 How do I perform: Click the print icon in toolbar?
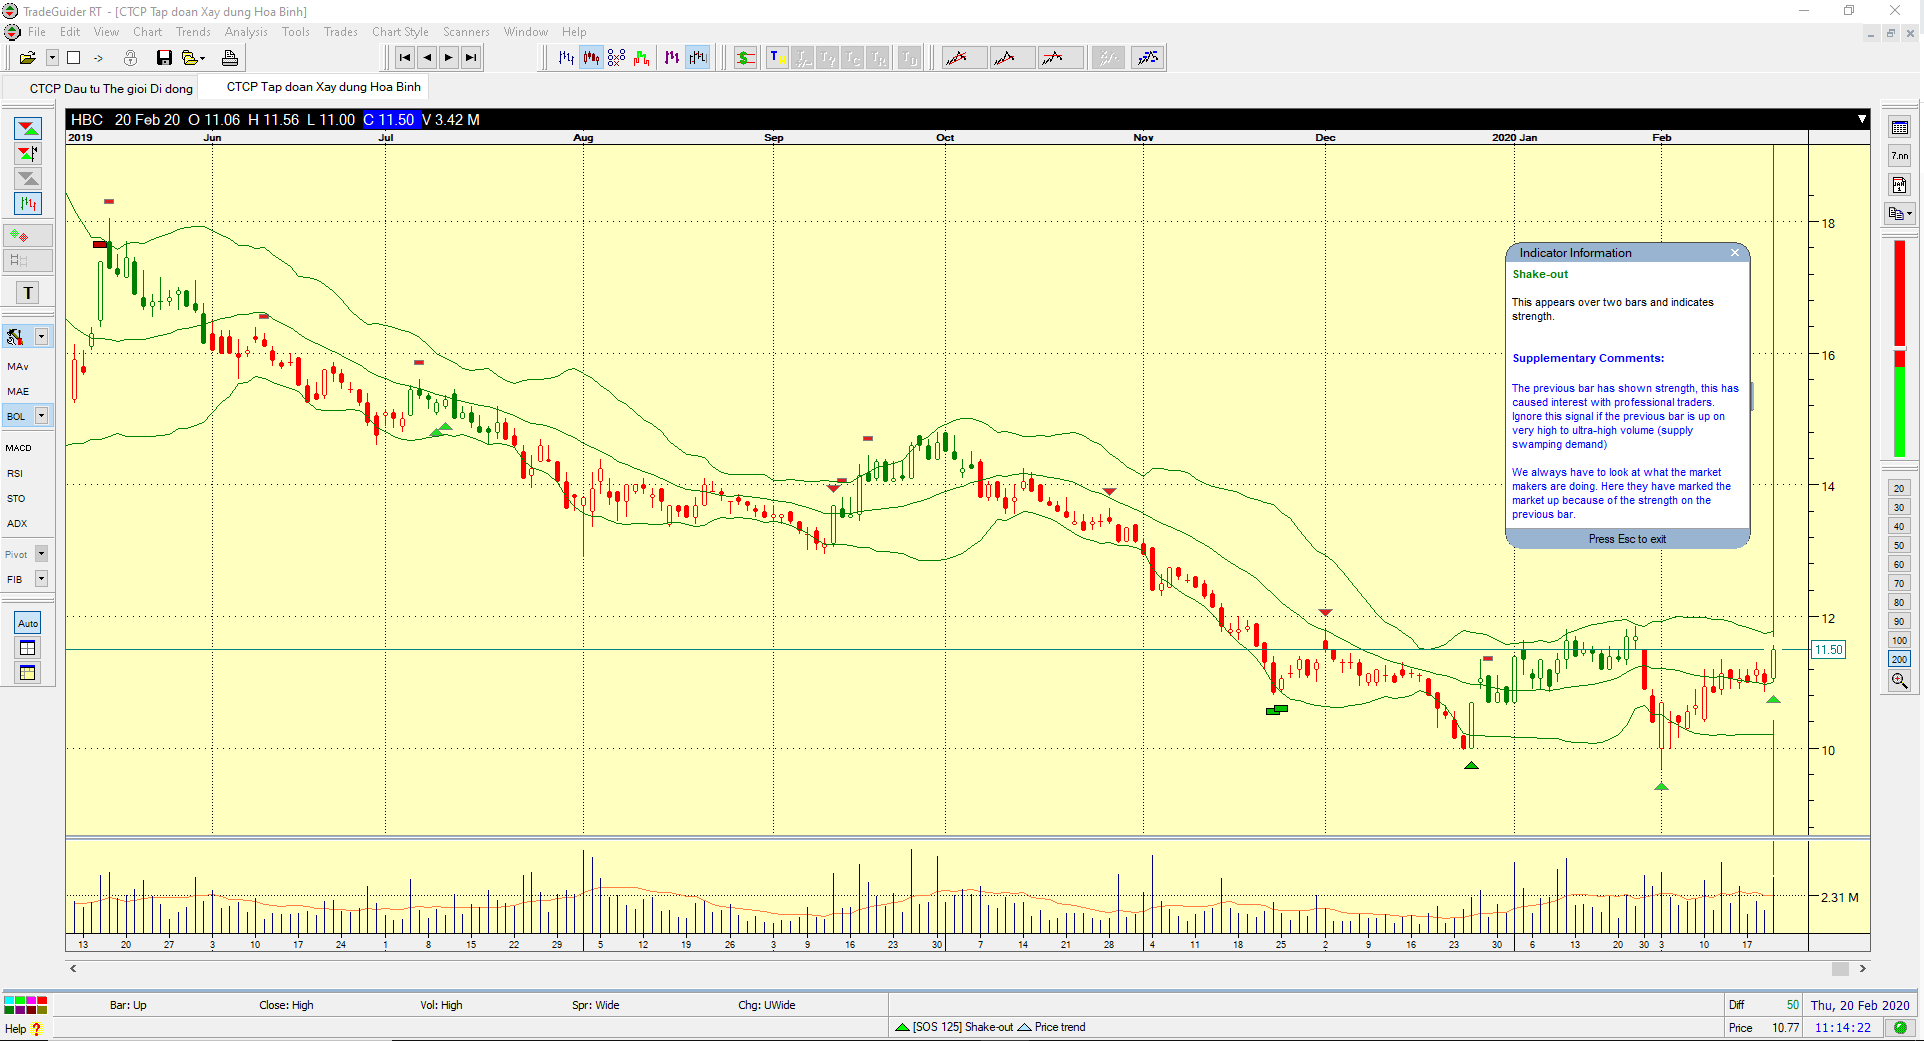point(230,58)
